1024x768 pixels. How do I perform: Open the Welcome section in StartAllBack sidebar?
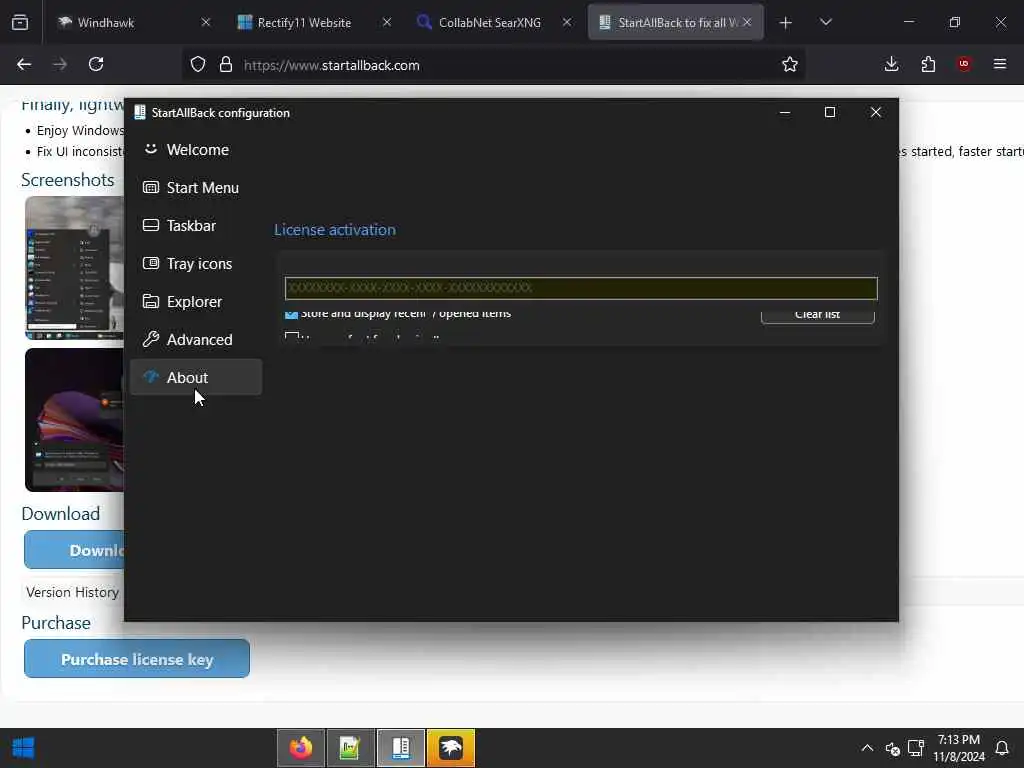(196, 150)
